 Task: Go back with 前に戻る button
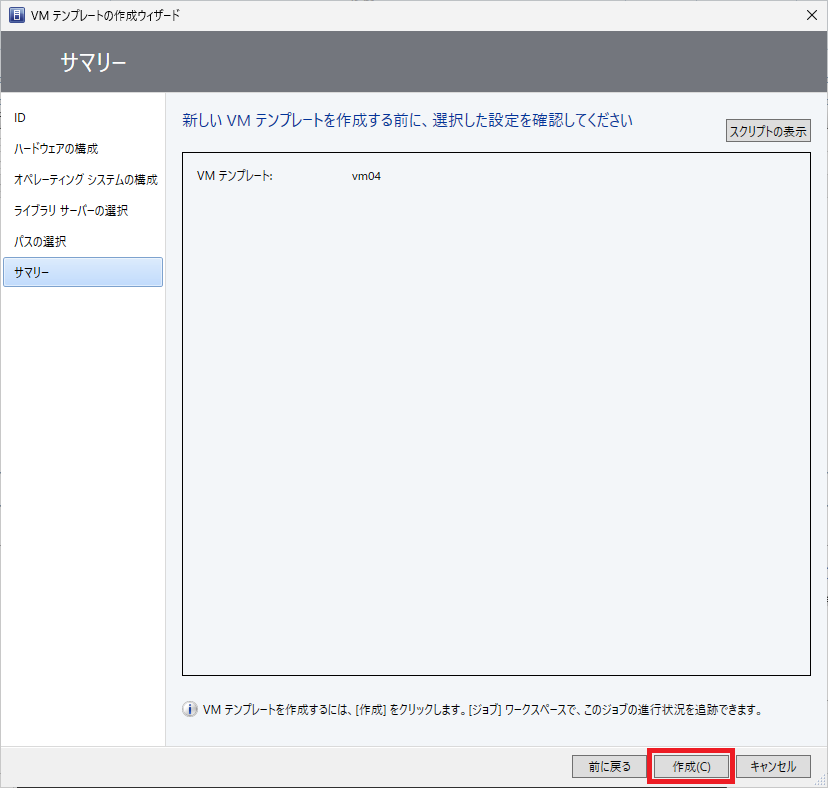point(609,766)
